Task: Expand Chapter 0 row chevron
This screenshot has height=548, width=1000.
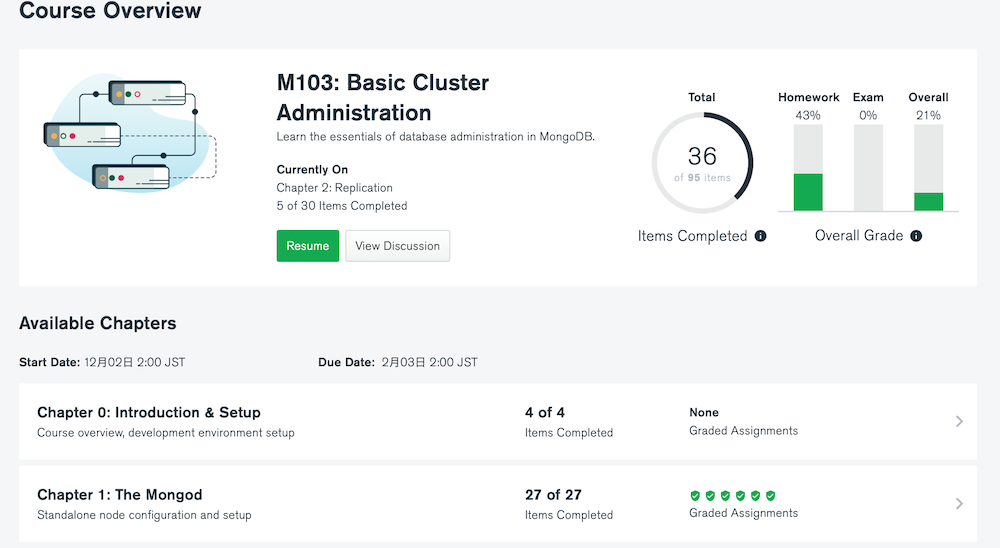Action: [x=959, y=421]
